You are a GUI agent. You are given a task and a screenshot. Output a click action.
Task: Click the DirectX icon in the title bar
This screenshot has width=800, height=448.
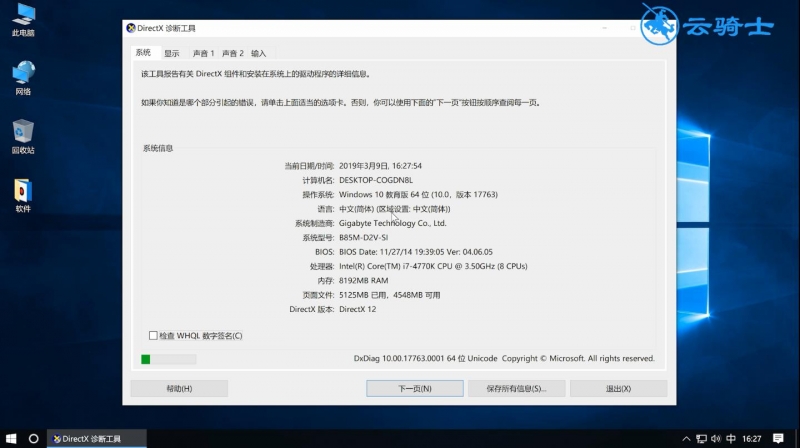131,28
